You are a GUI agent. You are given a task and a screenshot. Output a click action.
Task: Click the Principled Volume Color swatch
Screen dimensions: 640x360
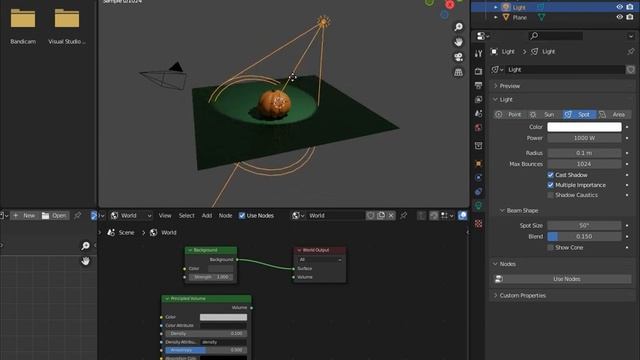(223, 317)
